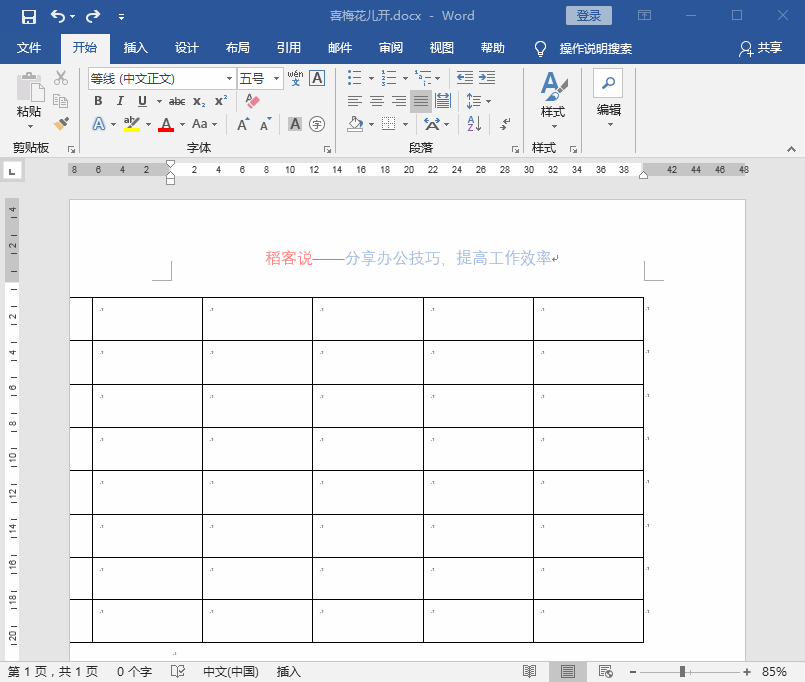Switch to read mode view in status bar
This screenshot has width=805, height=682.
point(529,671)
